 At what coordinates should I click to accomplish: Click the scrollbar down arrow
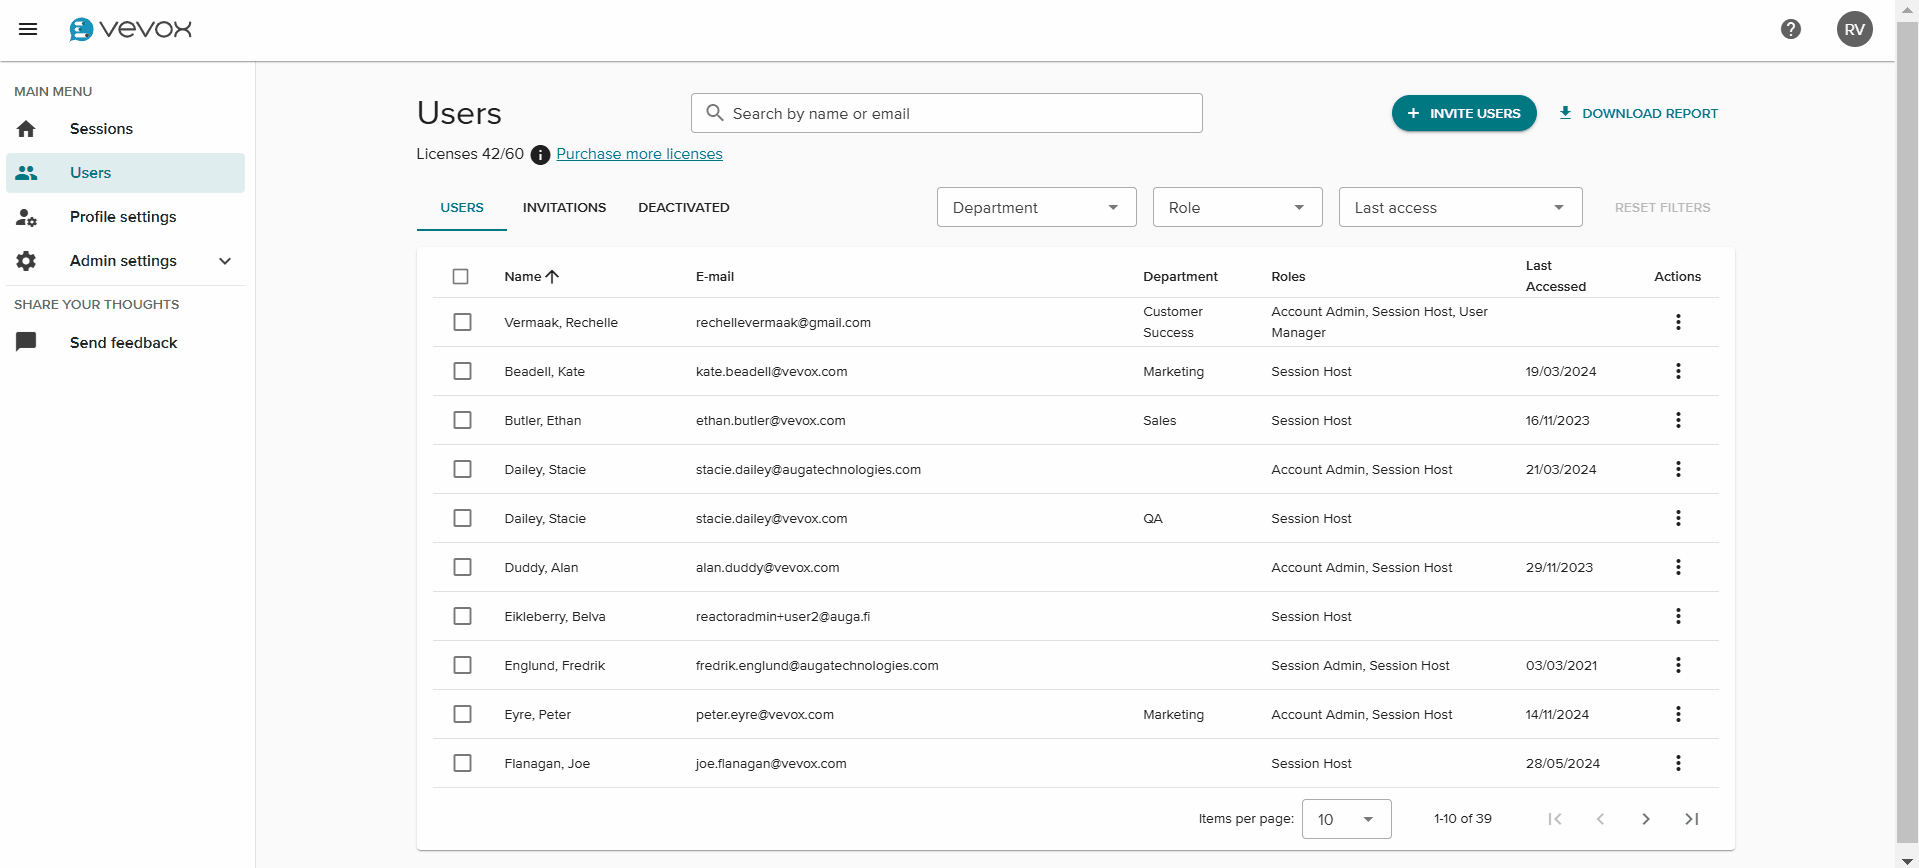1907,860
